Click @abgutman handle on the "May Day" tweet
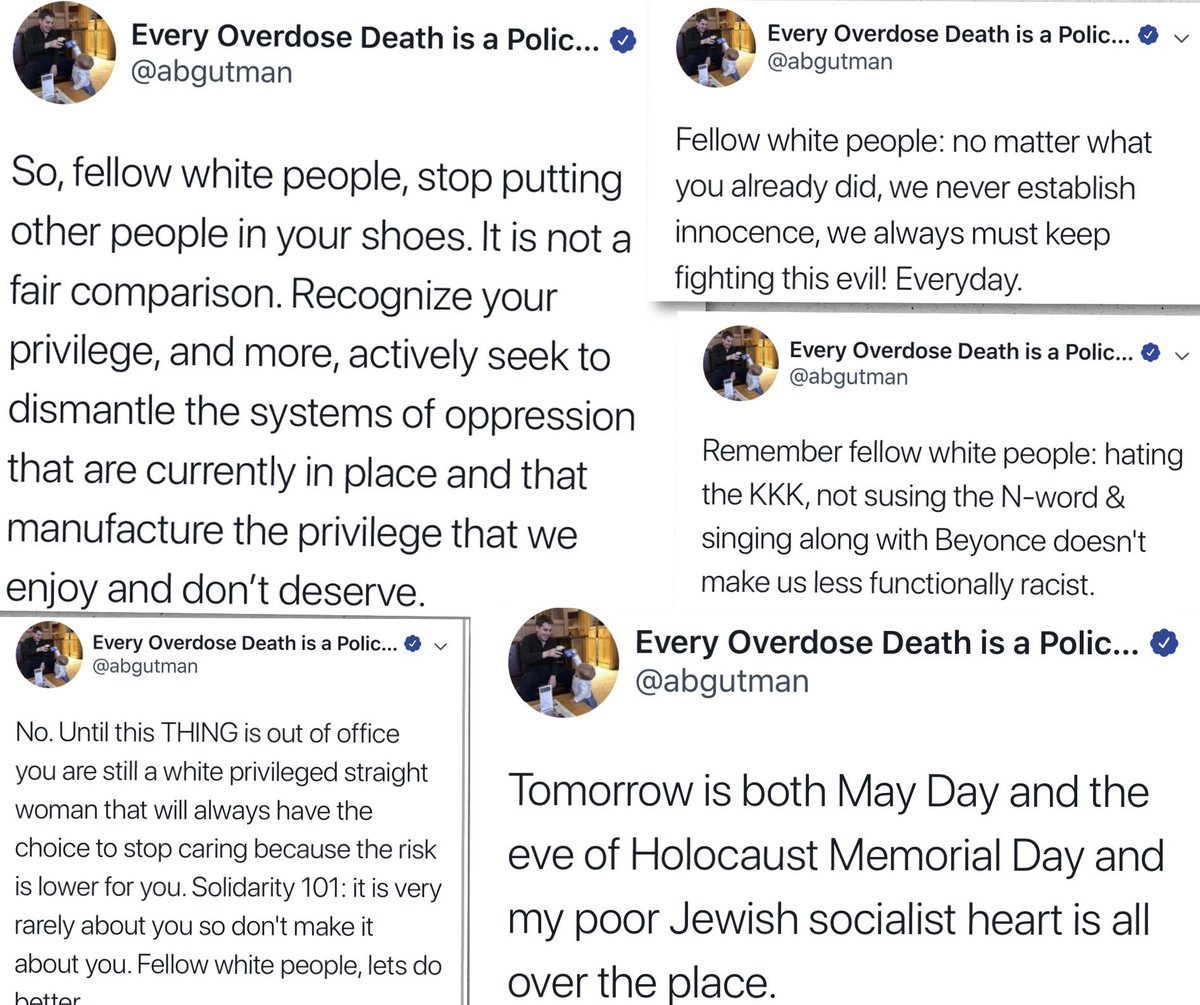Image resolution: width=1200 pixels, height=1005 pixels. click(x=722, y=680)
